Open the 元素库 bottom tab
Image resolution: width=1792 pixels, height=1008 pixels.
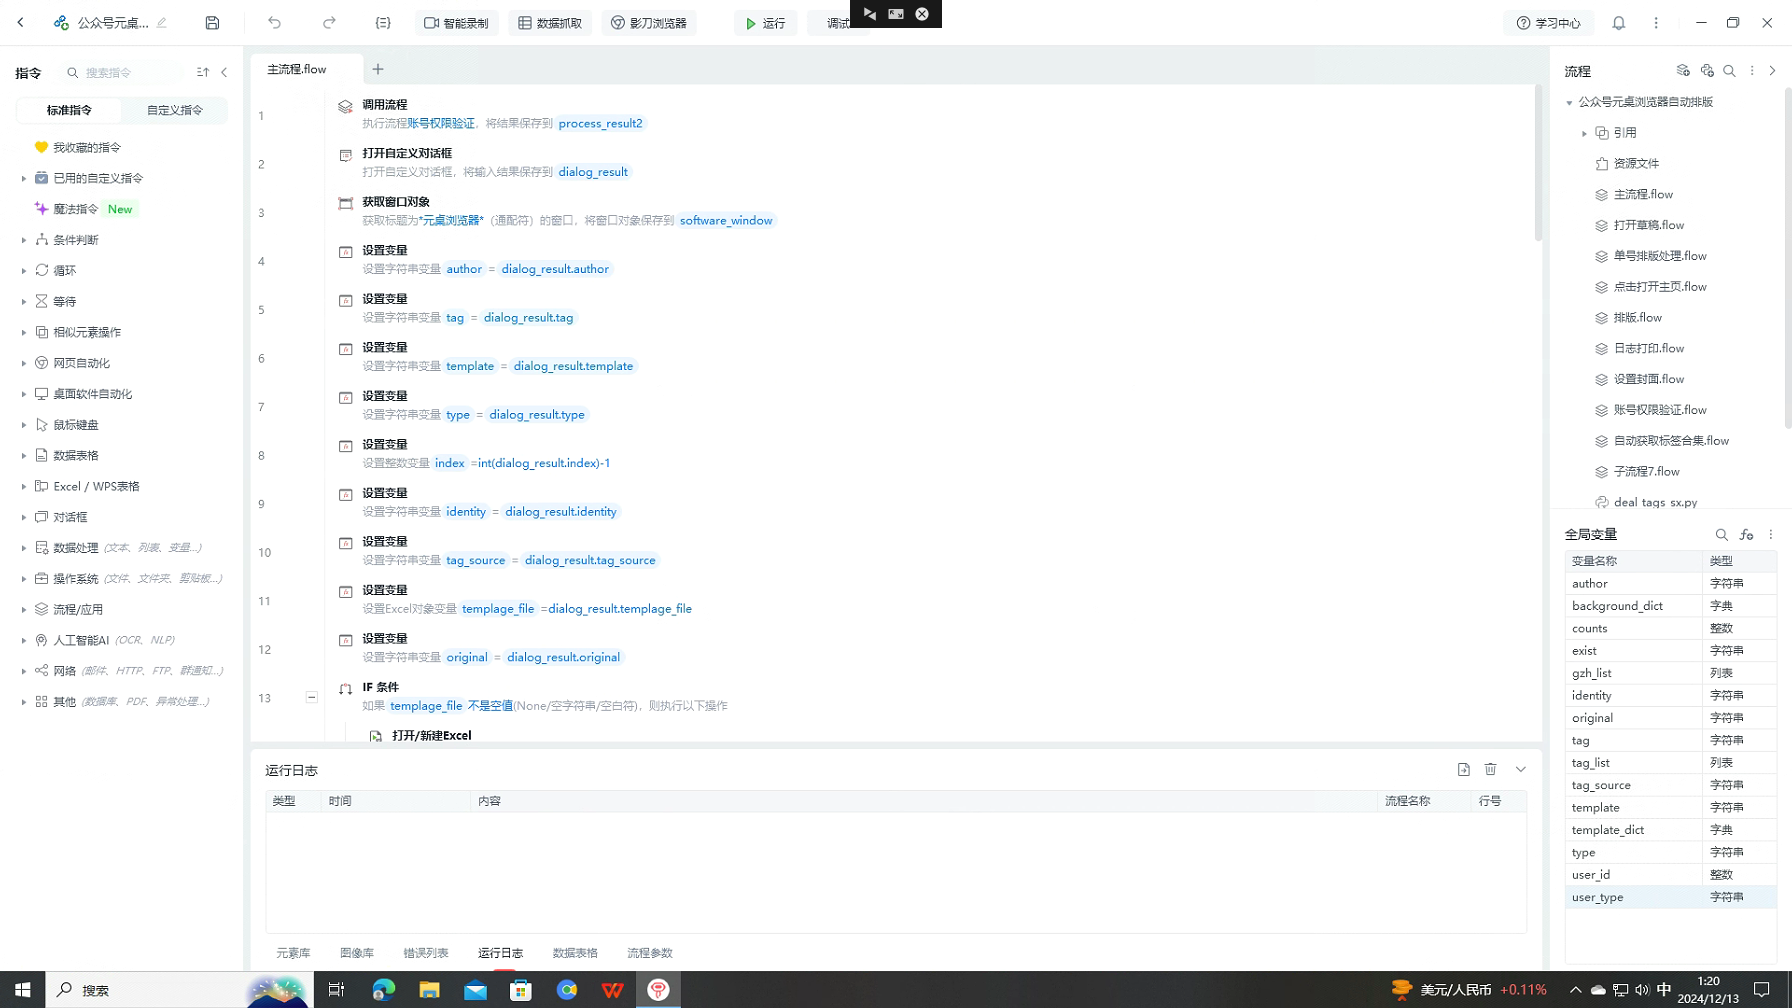click(x=293, y=953)
